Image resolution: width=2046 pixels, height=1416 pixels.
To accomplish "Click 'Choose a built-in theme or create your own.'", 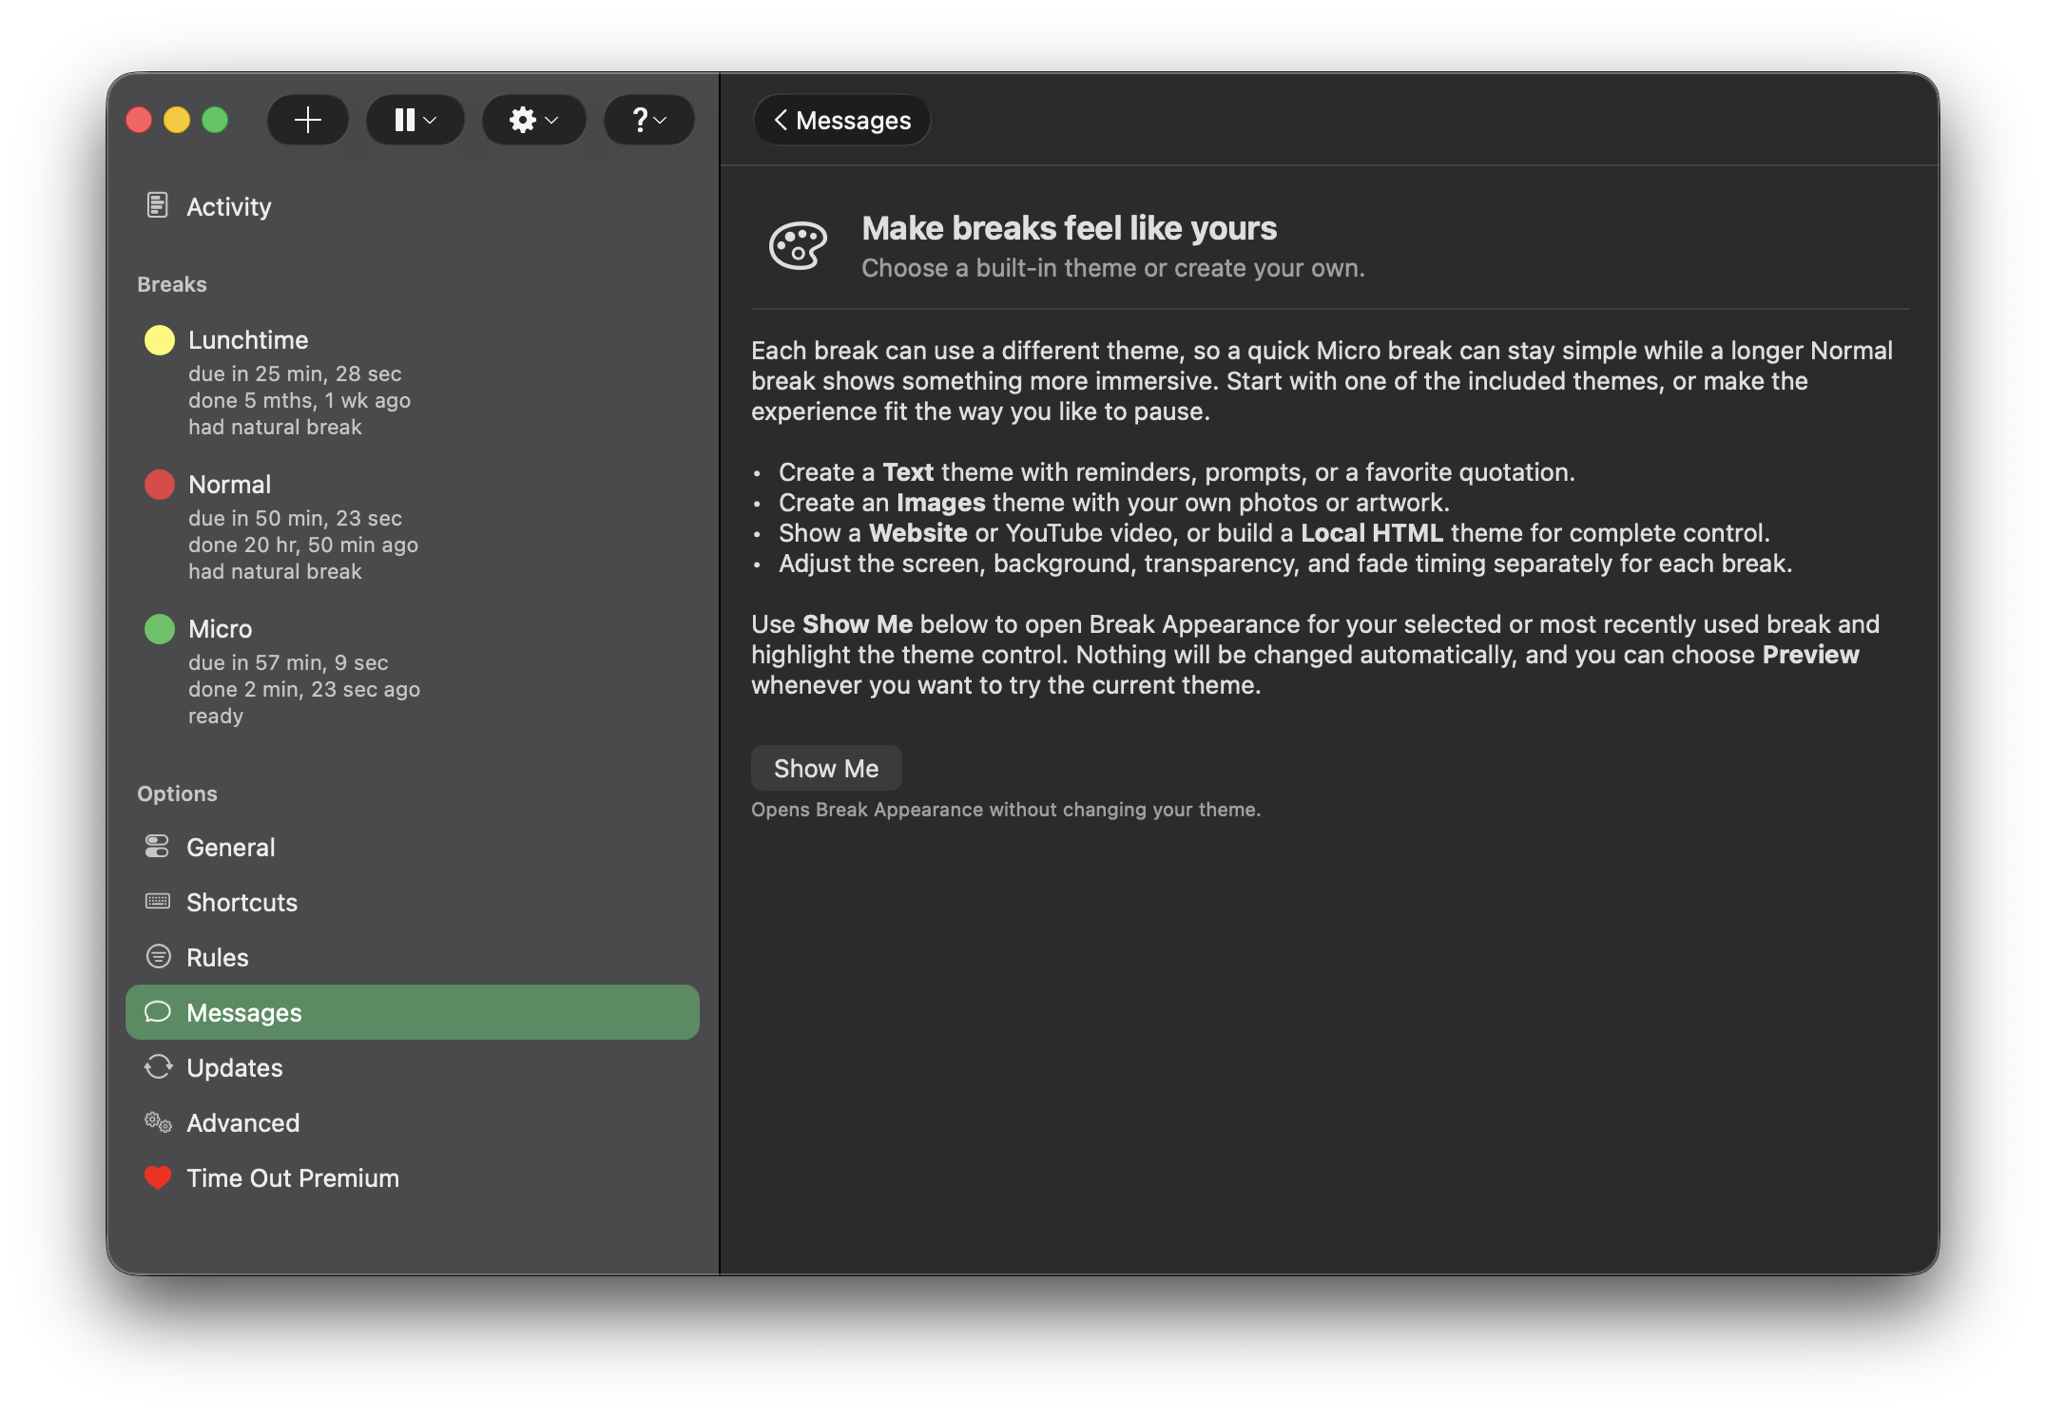I will (x=1113, y=268).
